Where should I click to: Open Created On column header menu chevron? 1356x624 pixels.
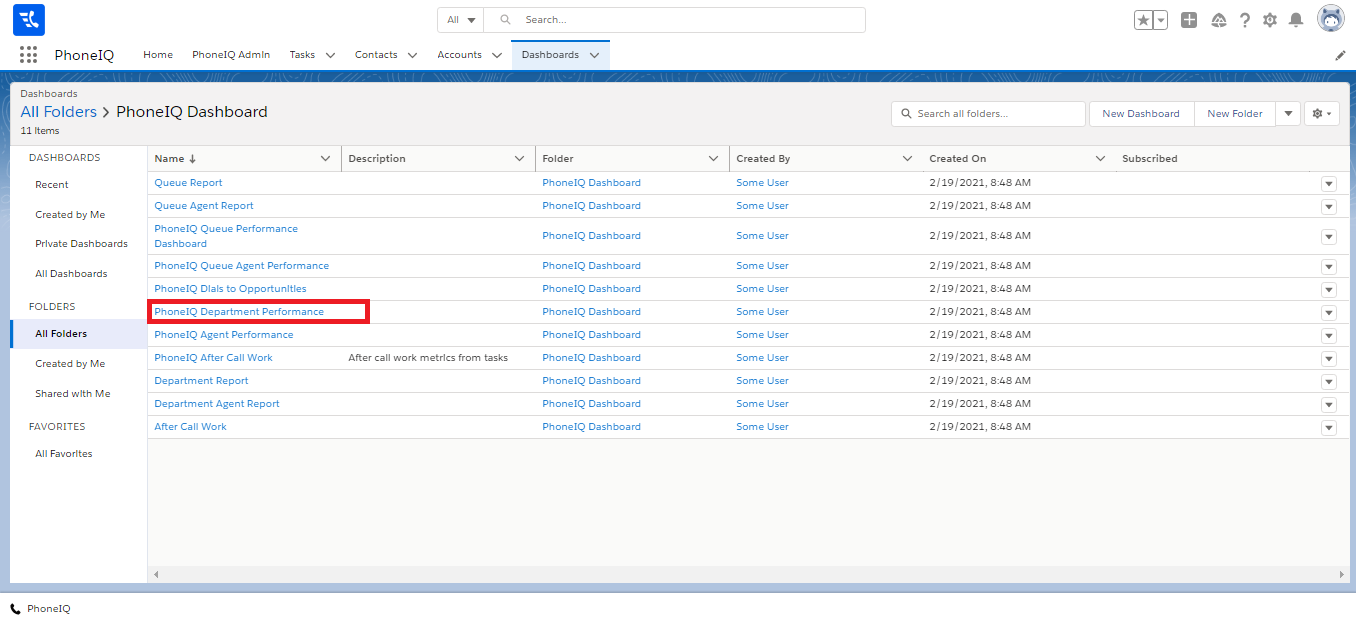point(1100,159)
